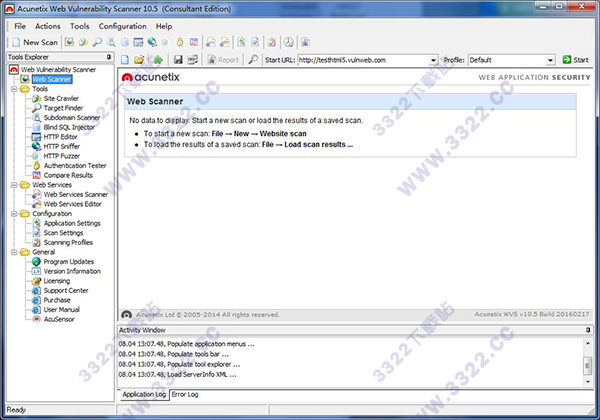Viewport: 600px width, 420px height.
Task: Open the Configuration menu
Action: click(x=122, y=26)
